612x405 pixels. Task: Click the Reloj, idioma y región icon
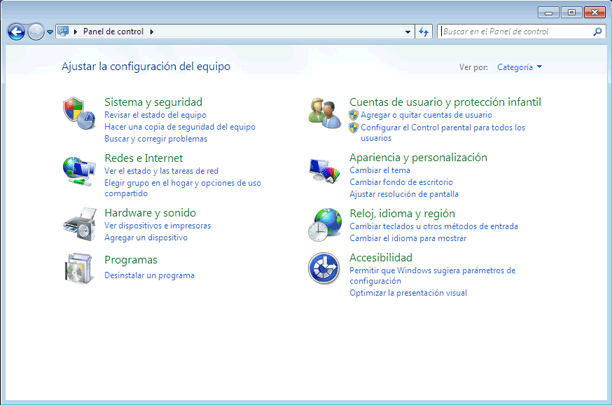[324, 224]
